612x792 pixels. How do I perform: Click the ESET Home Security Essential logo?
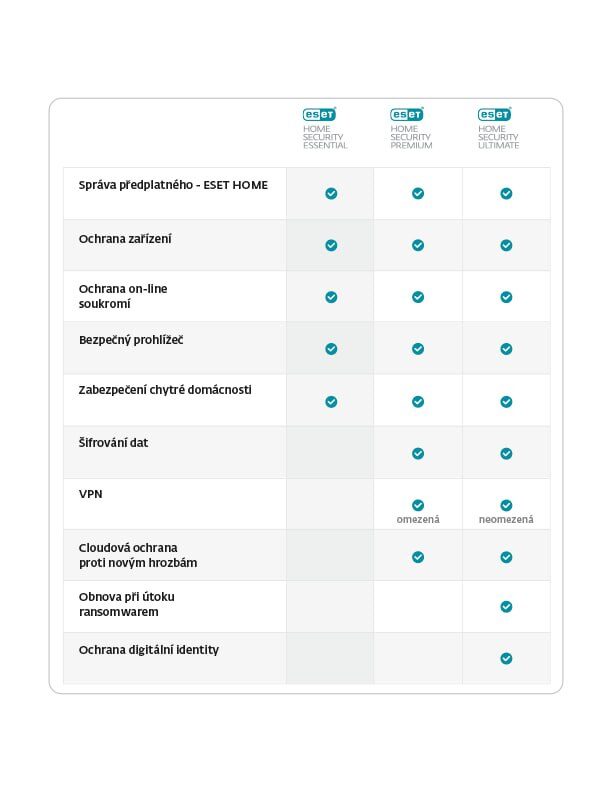pos(325,128)
